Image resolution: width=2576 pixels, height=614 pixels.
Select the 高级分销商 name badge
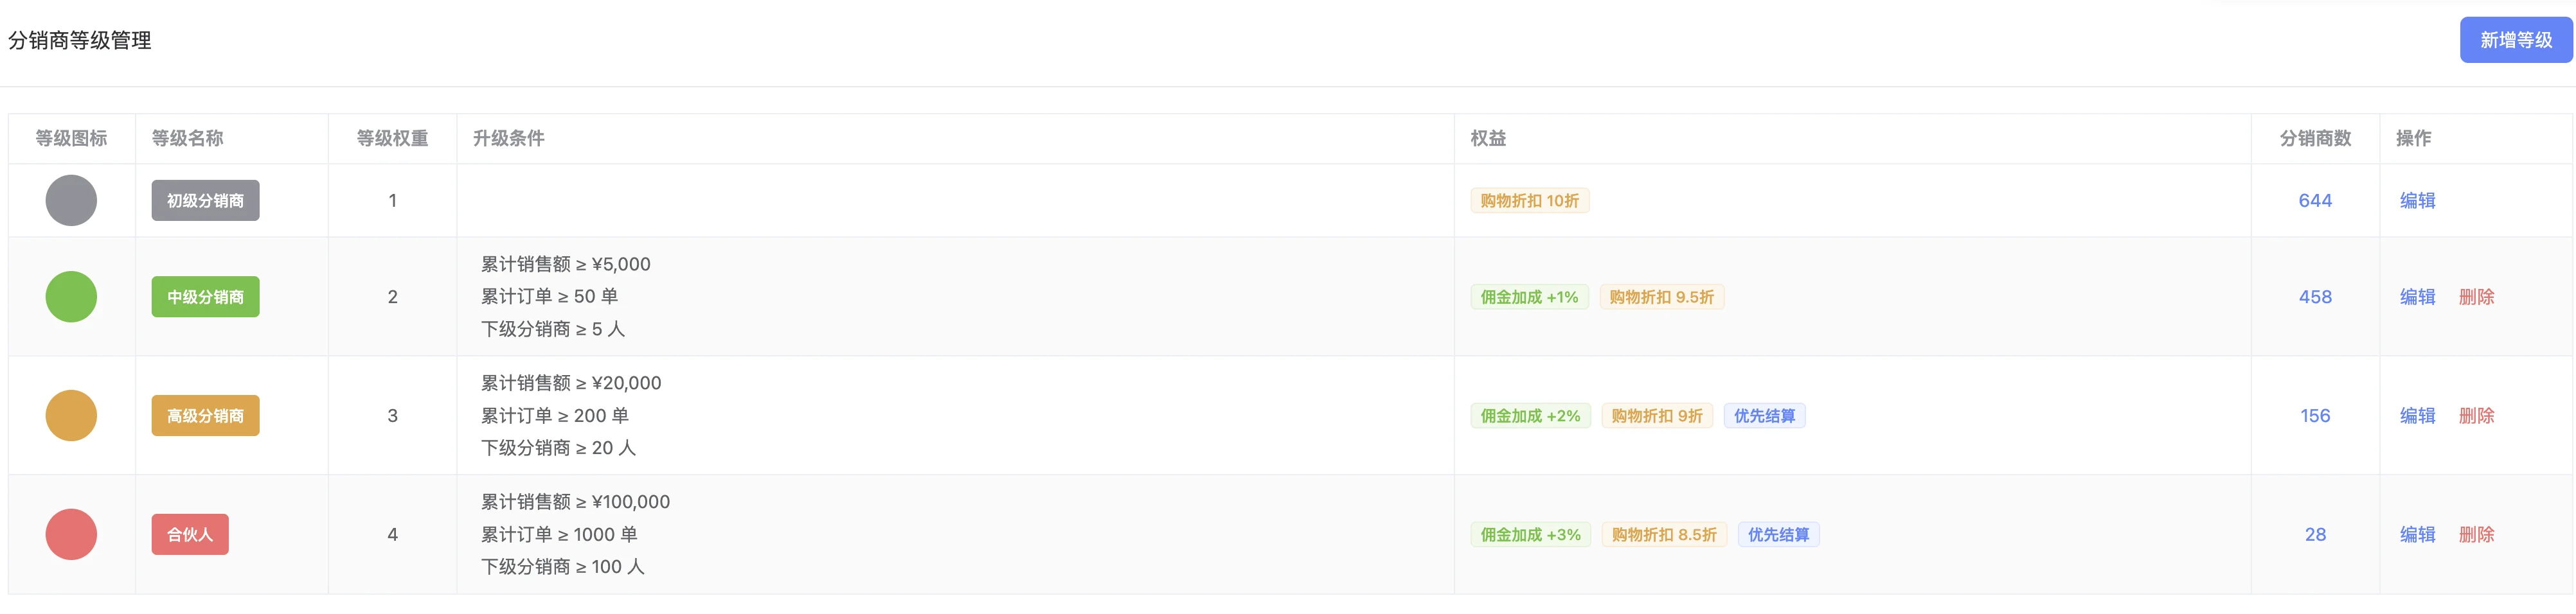(204, 415)
